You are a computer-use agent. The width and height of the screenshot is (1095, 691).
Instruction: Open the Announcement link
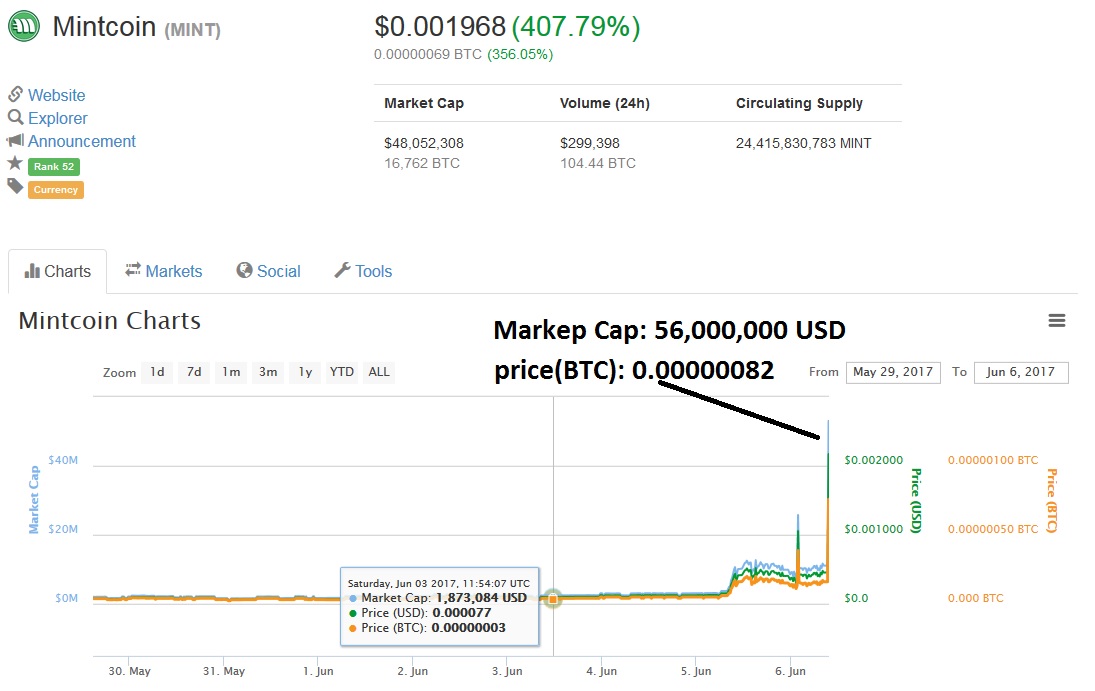[82, 141]
